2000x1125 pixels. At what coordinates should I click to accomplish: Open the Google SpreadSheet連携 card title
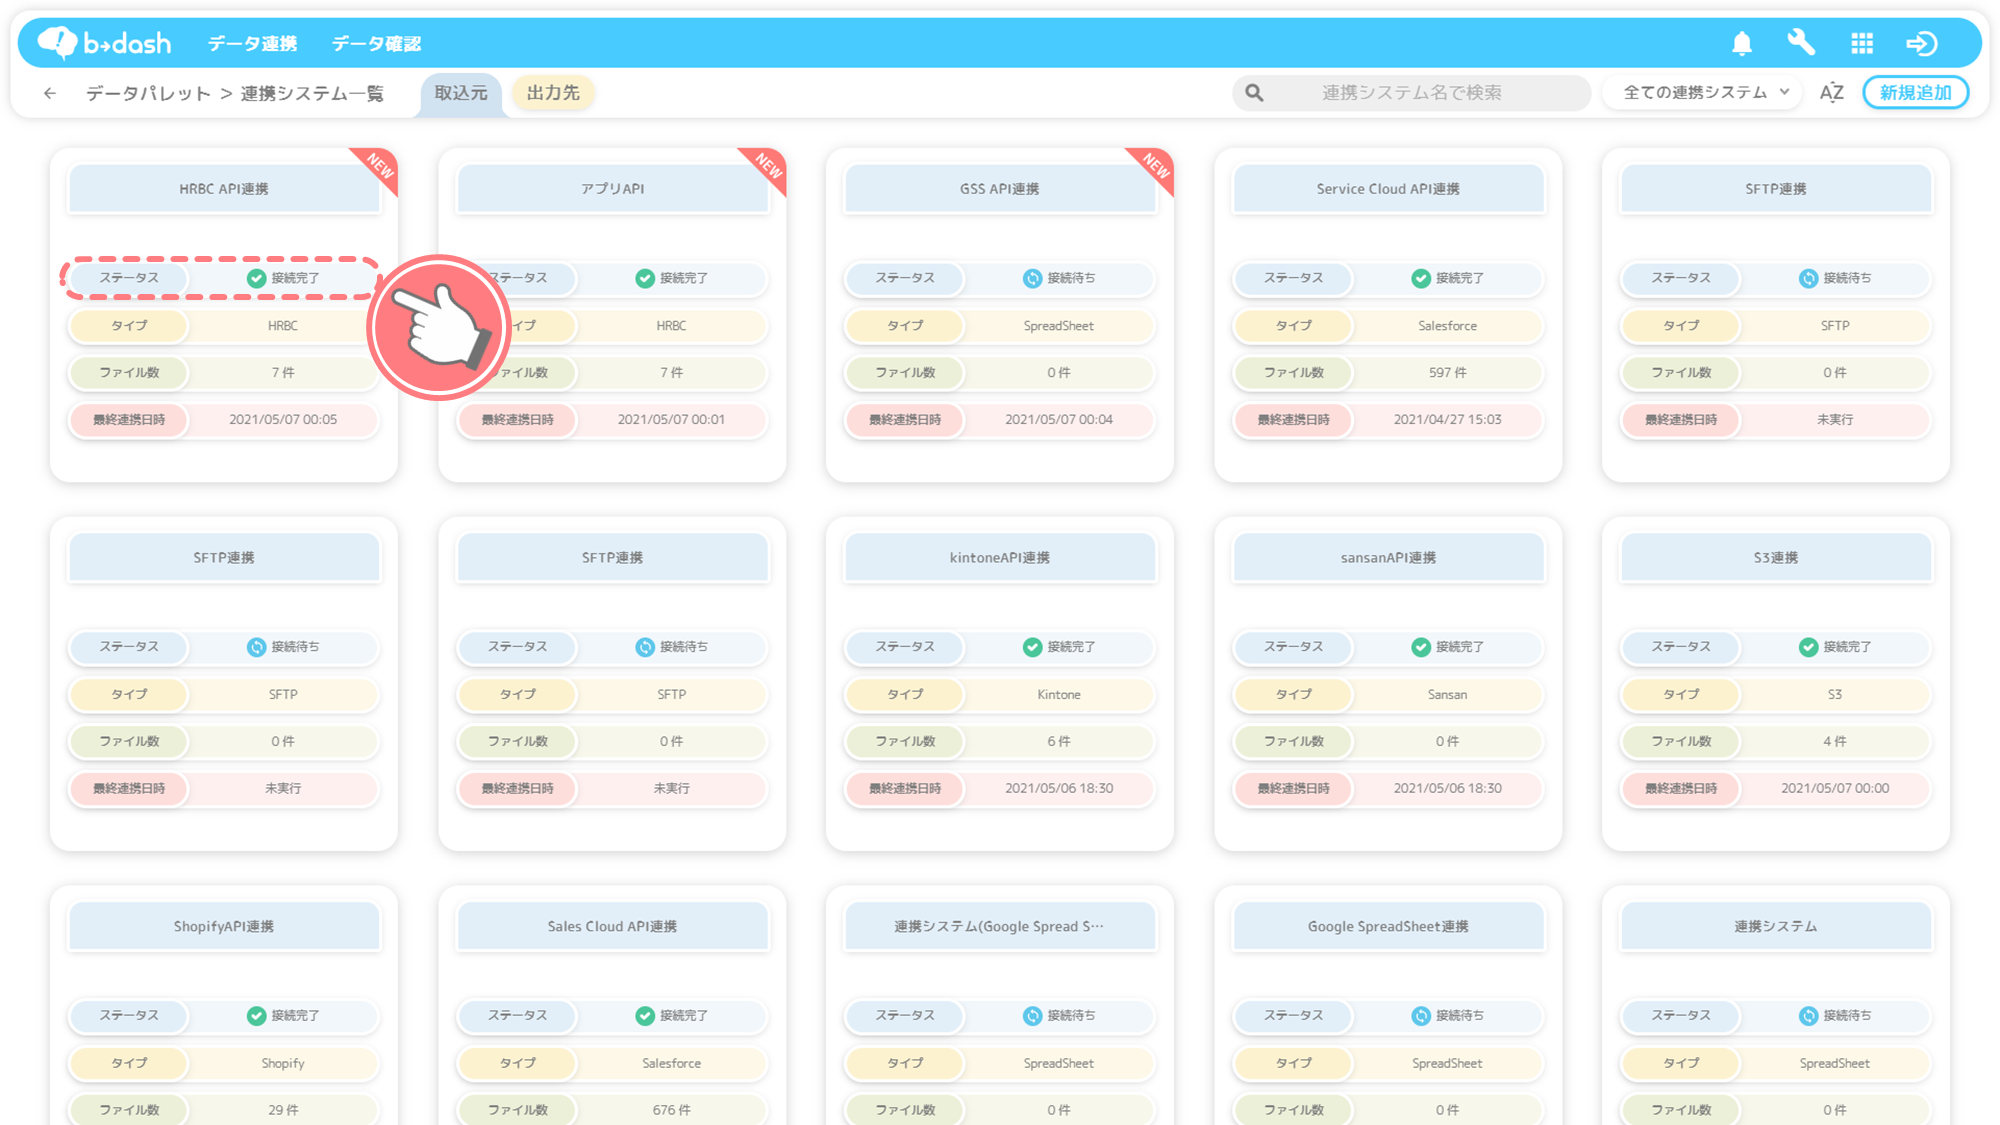tap(1388, 927)
